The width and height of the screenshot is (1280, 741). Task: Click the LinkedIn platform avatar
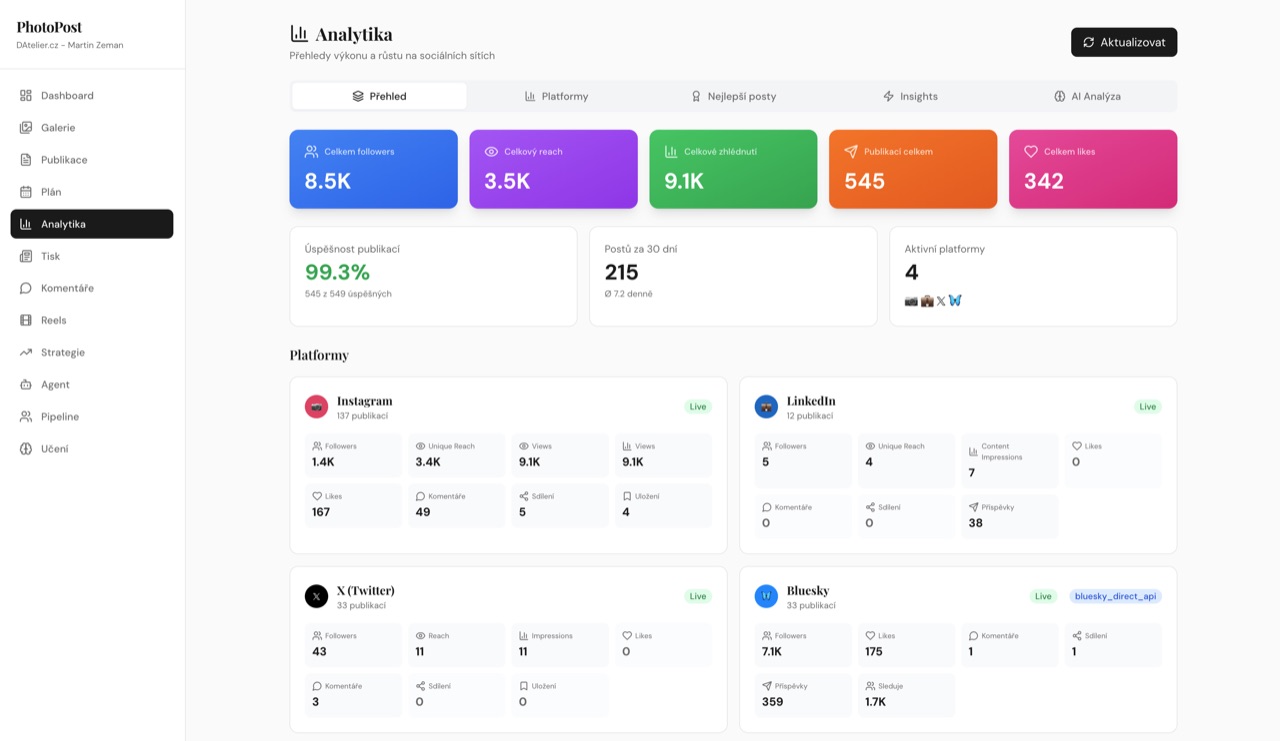tap(766, 406)
